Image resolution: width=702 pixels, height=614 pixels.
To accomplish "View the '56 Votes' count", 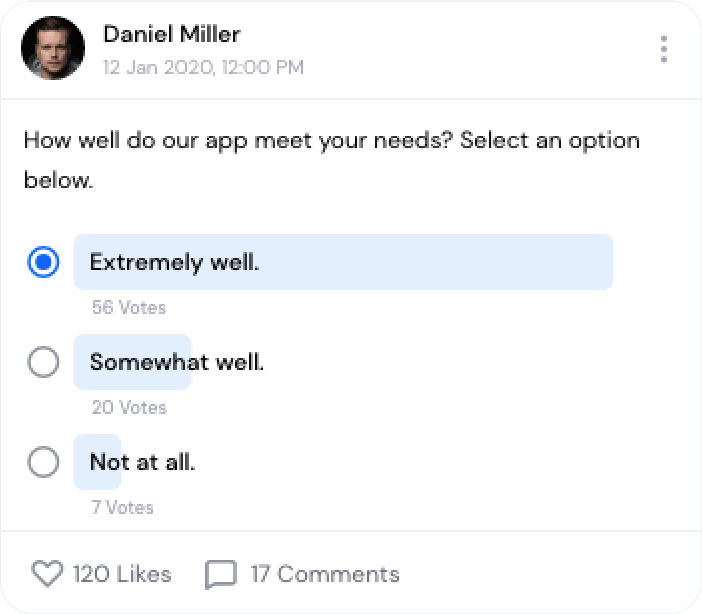I will coord(129,307).
